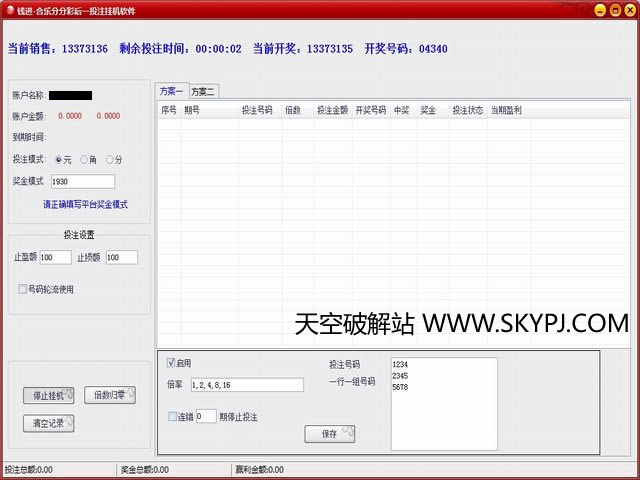Focus the 止盈额 input field
The height and width of the screenshot is (480, 640).
tap(55, 258)
